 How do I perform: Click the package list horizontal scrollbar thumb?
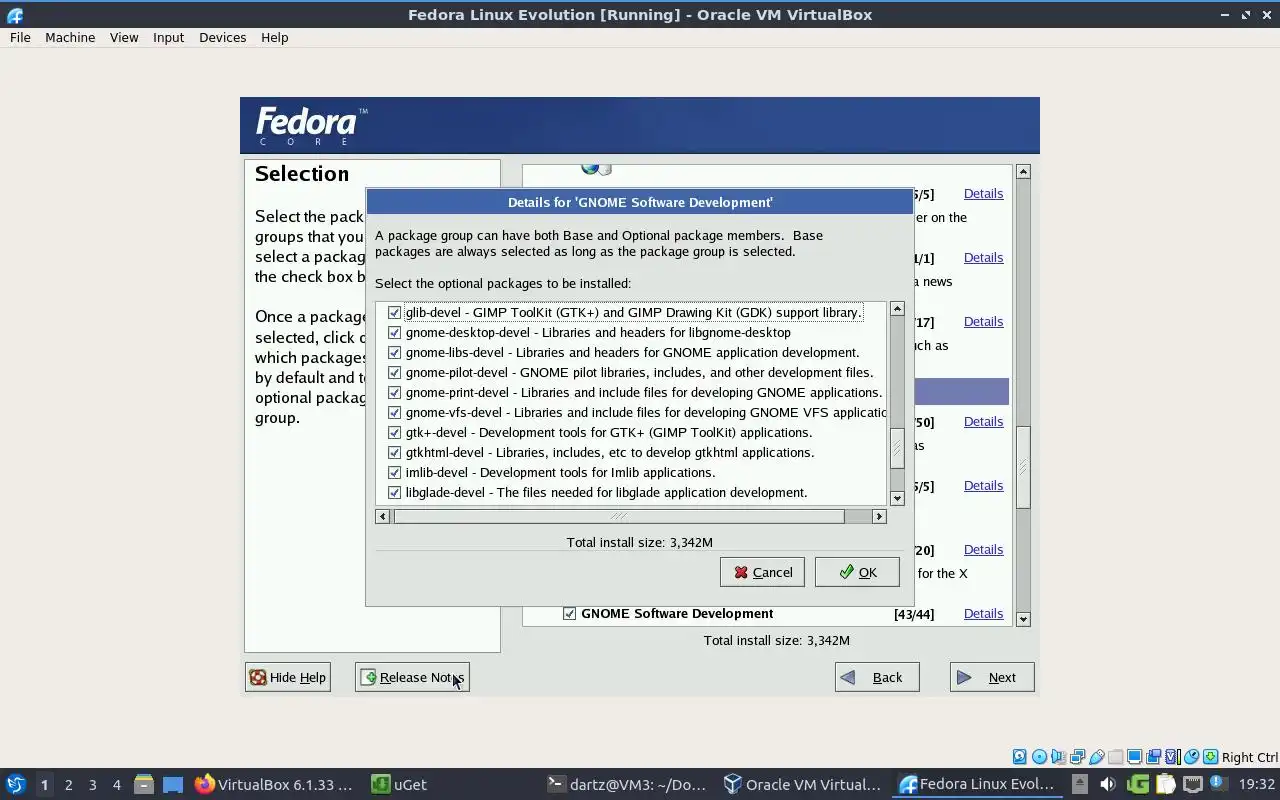click(x=619, y=516)
